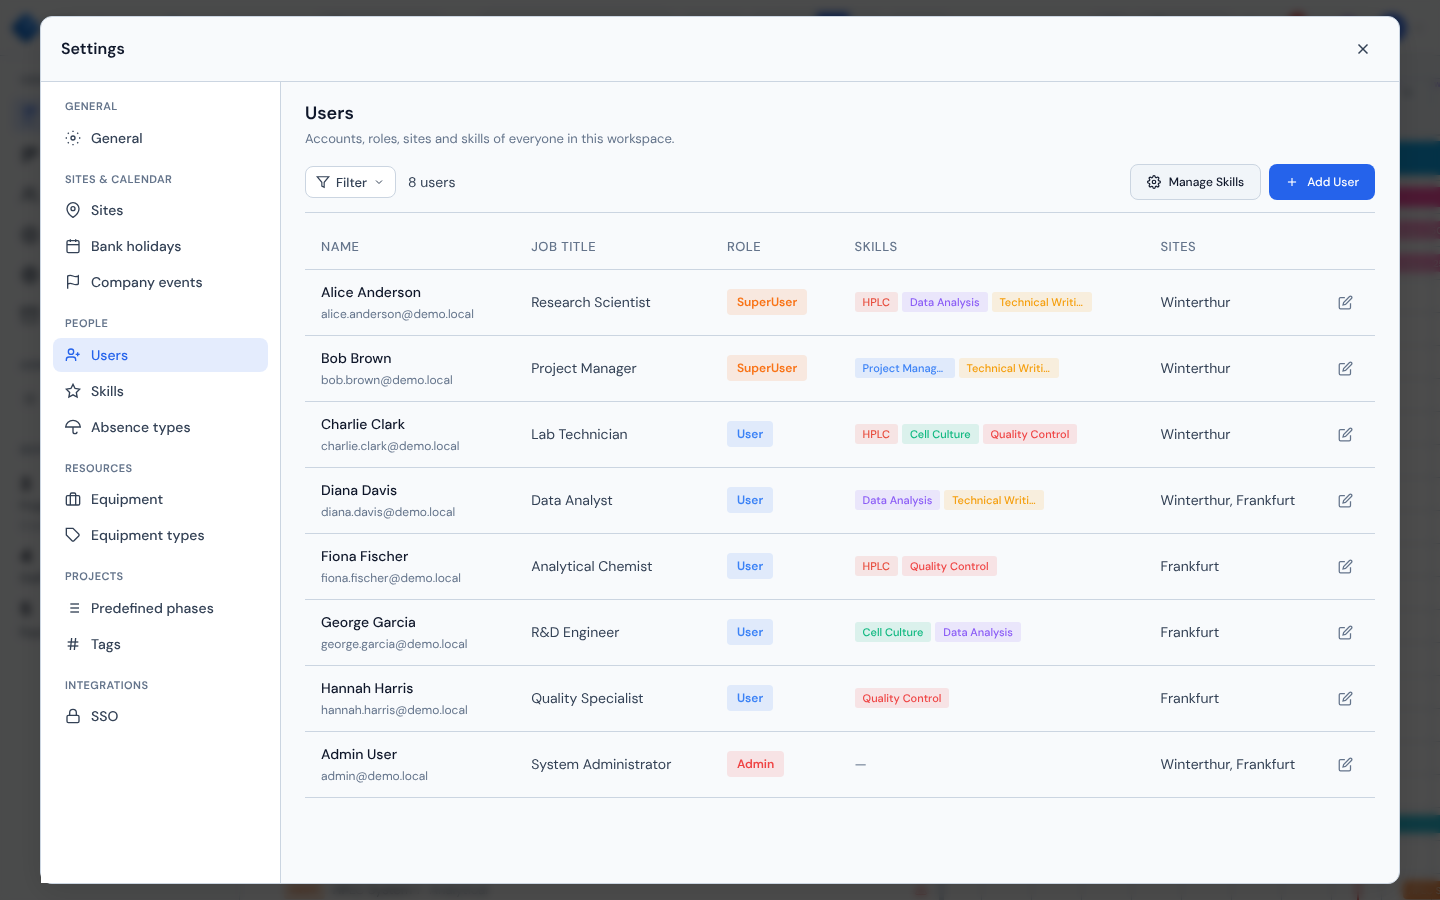The height and width of the screenshot is (900, 1440).
Task: Click the JOB TITLE column header
Action: tap(563, 246)
